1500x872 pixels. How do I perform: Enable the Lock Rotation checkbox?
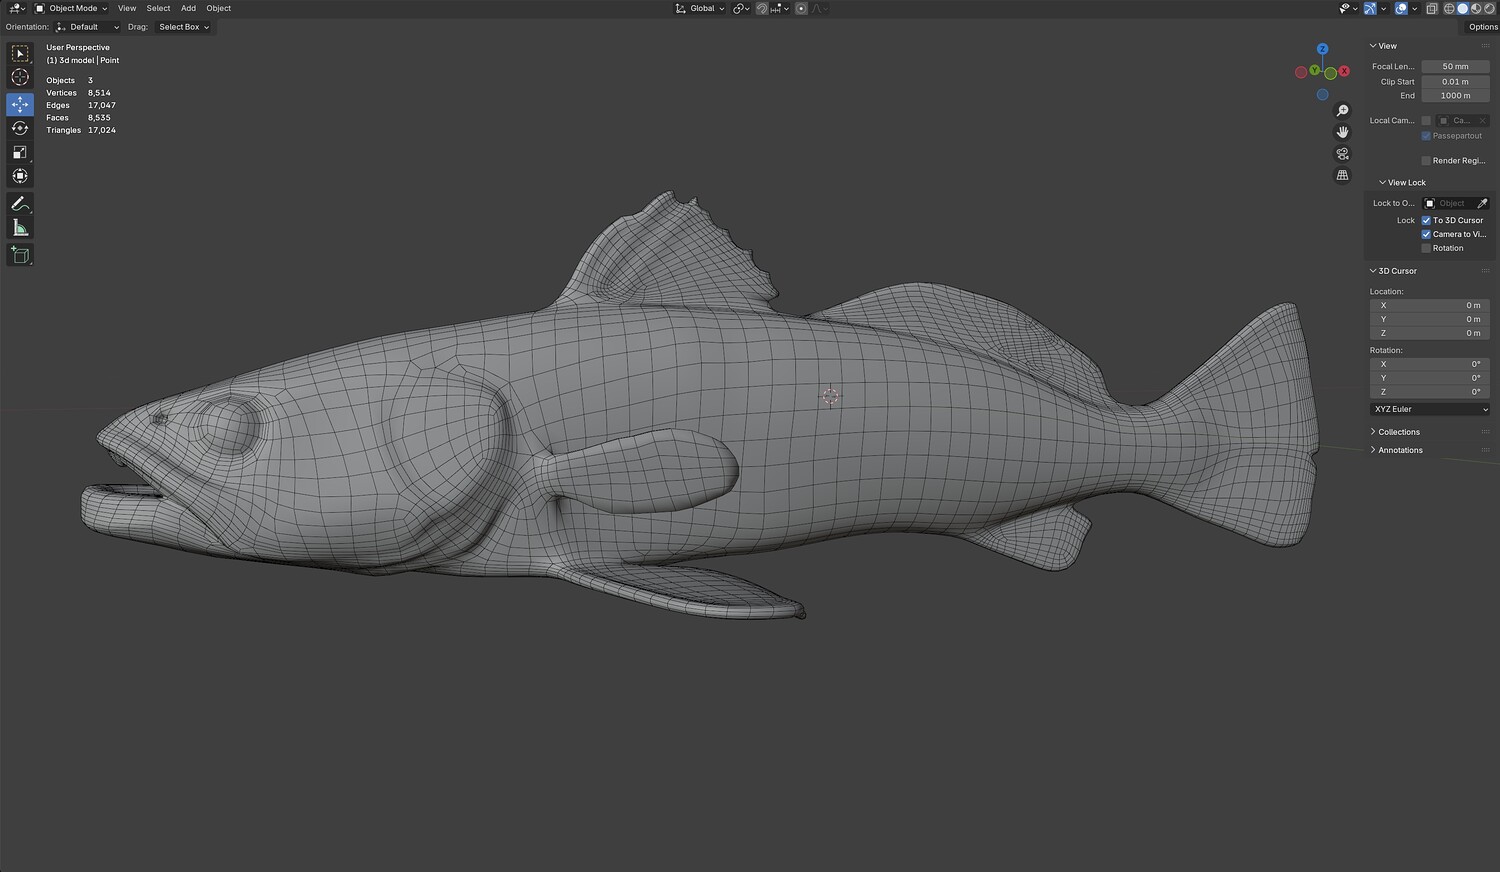[x=1426, y=248]
